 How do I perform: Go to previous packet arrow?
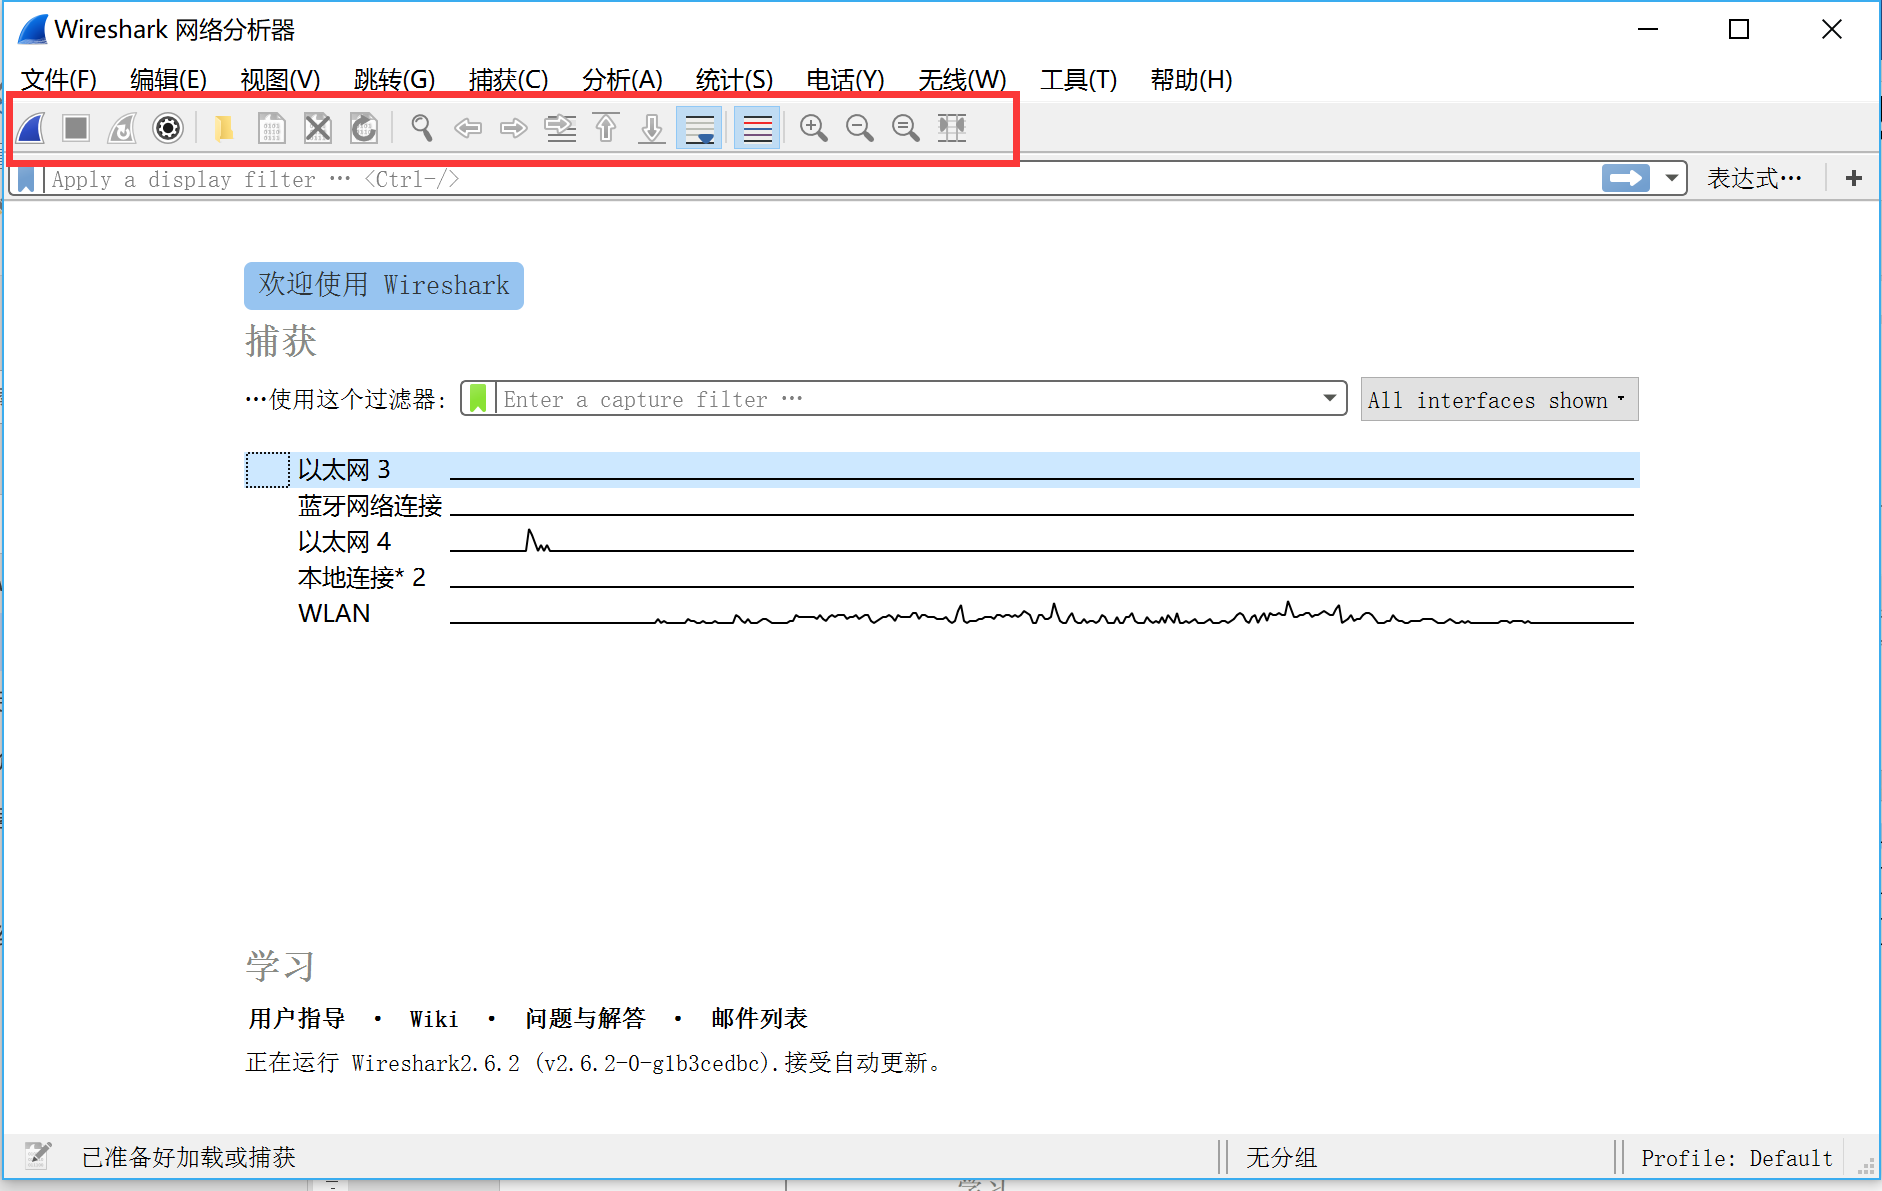click(x=467, y=128)
